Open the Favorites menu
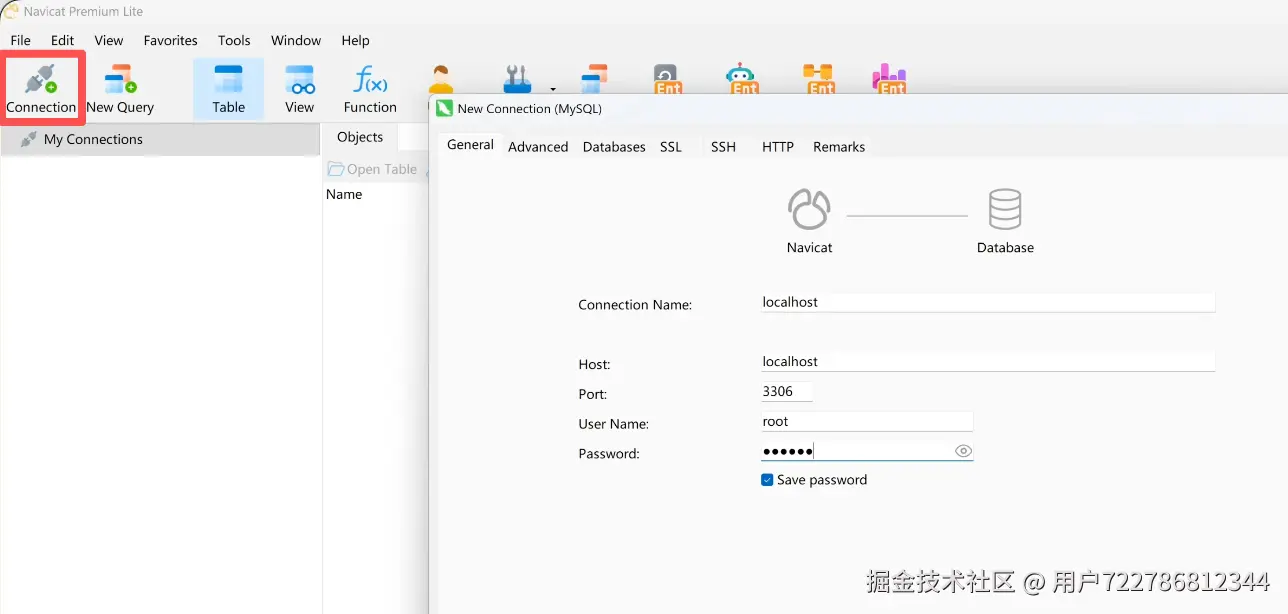 pyautogui.click(x=170, y=40)
